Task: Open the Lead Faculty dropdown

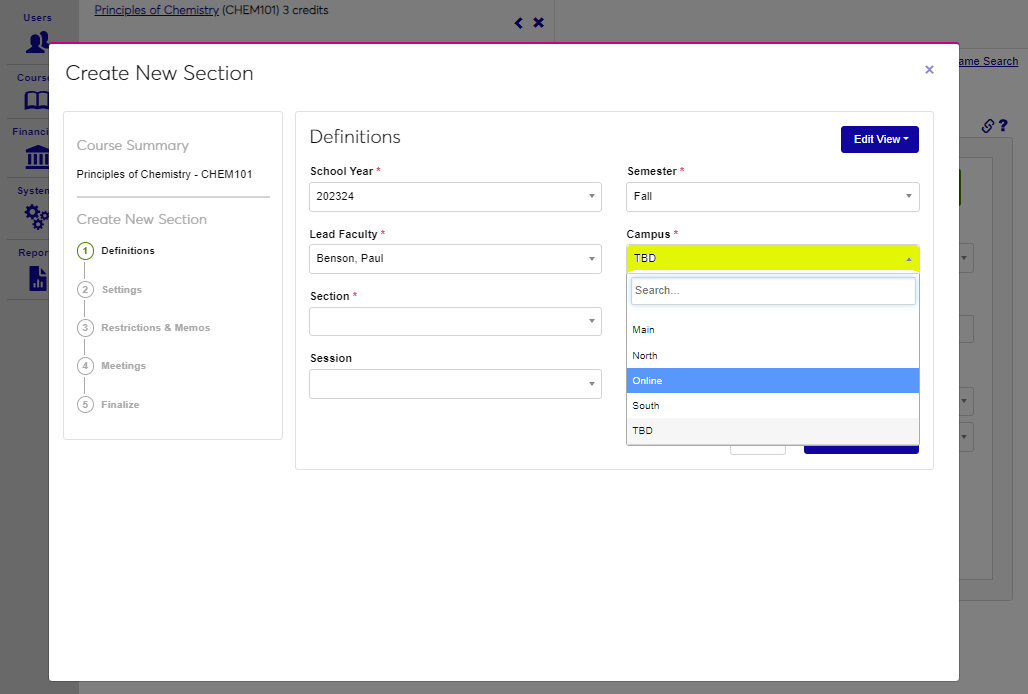Action: (455, 260)
